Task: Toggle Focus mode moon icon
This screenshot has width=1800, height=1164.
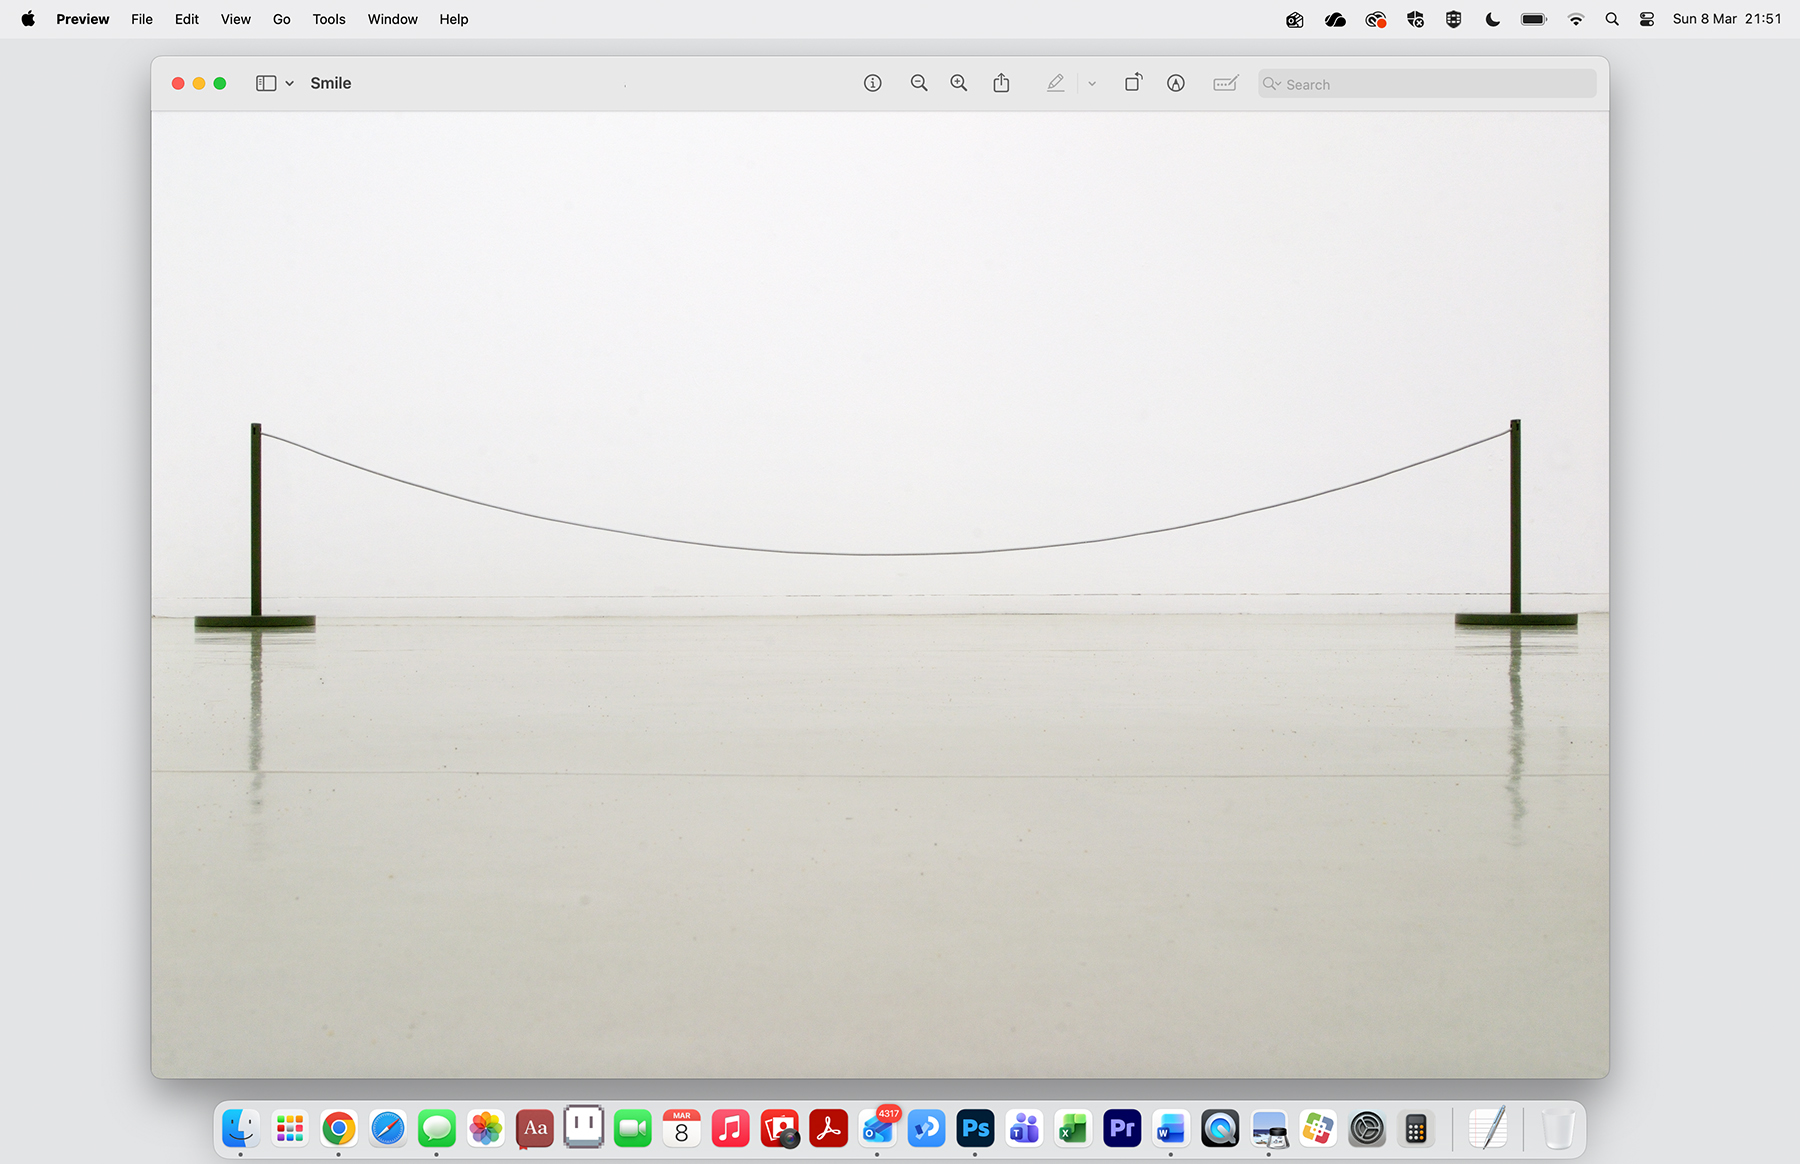Action: (1492, 19)
